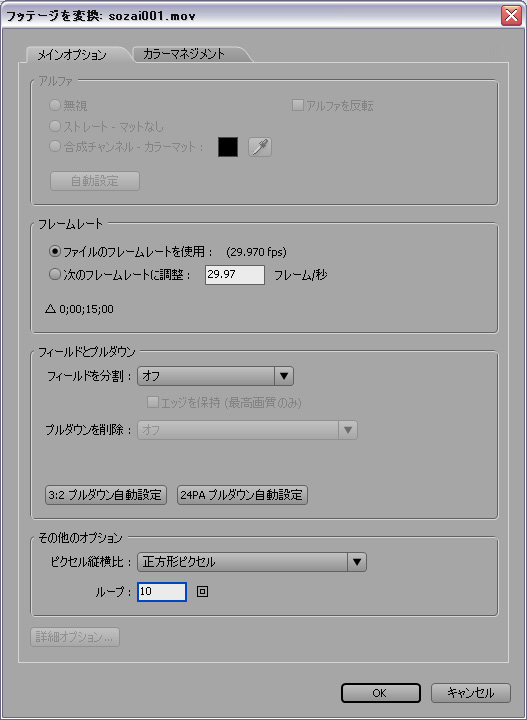Open プルダウンを削除 dropdown
Screen dimensions: 527x720
coord(247,430)
